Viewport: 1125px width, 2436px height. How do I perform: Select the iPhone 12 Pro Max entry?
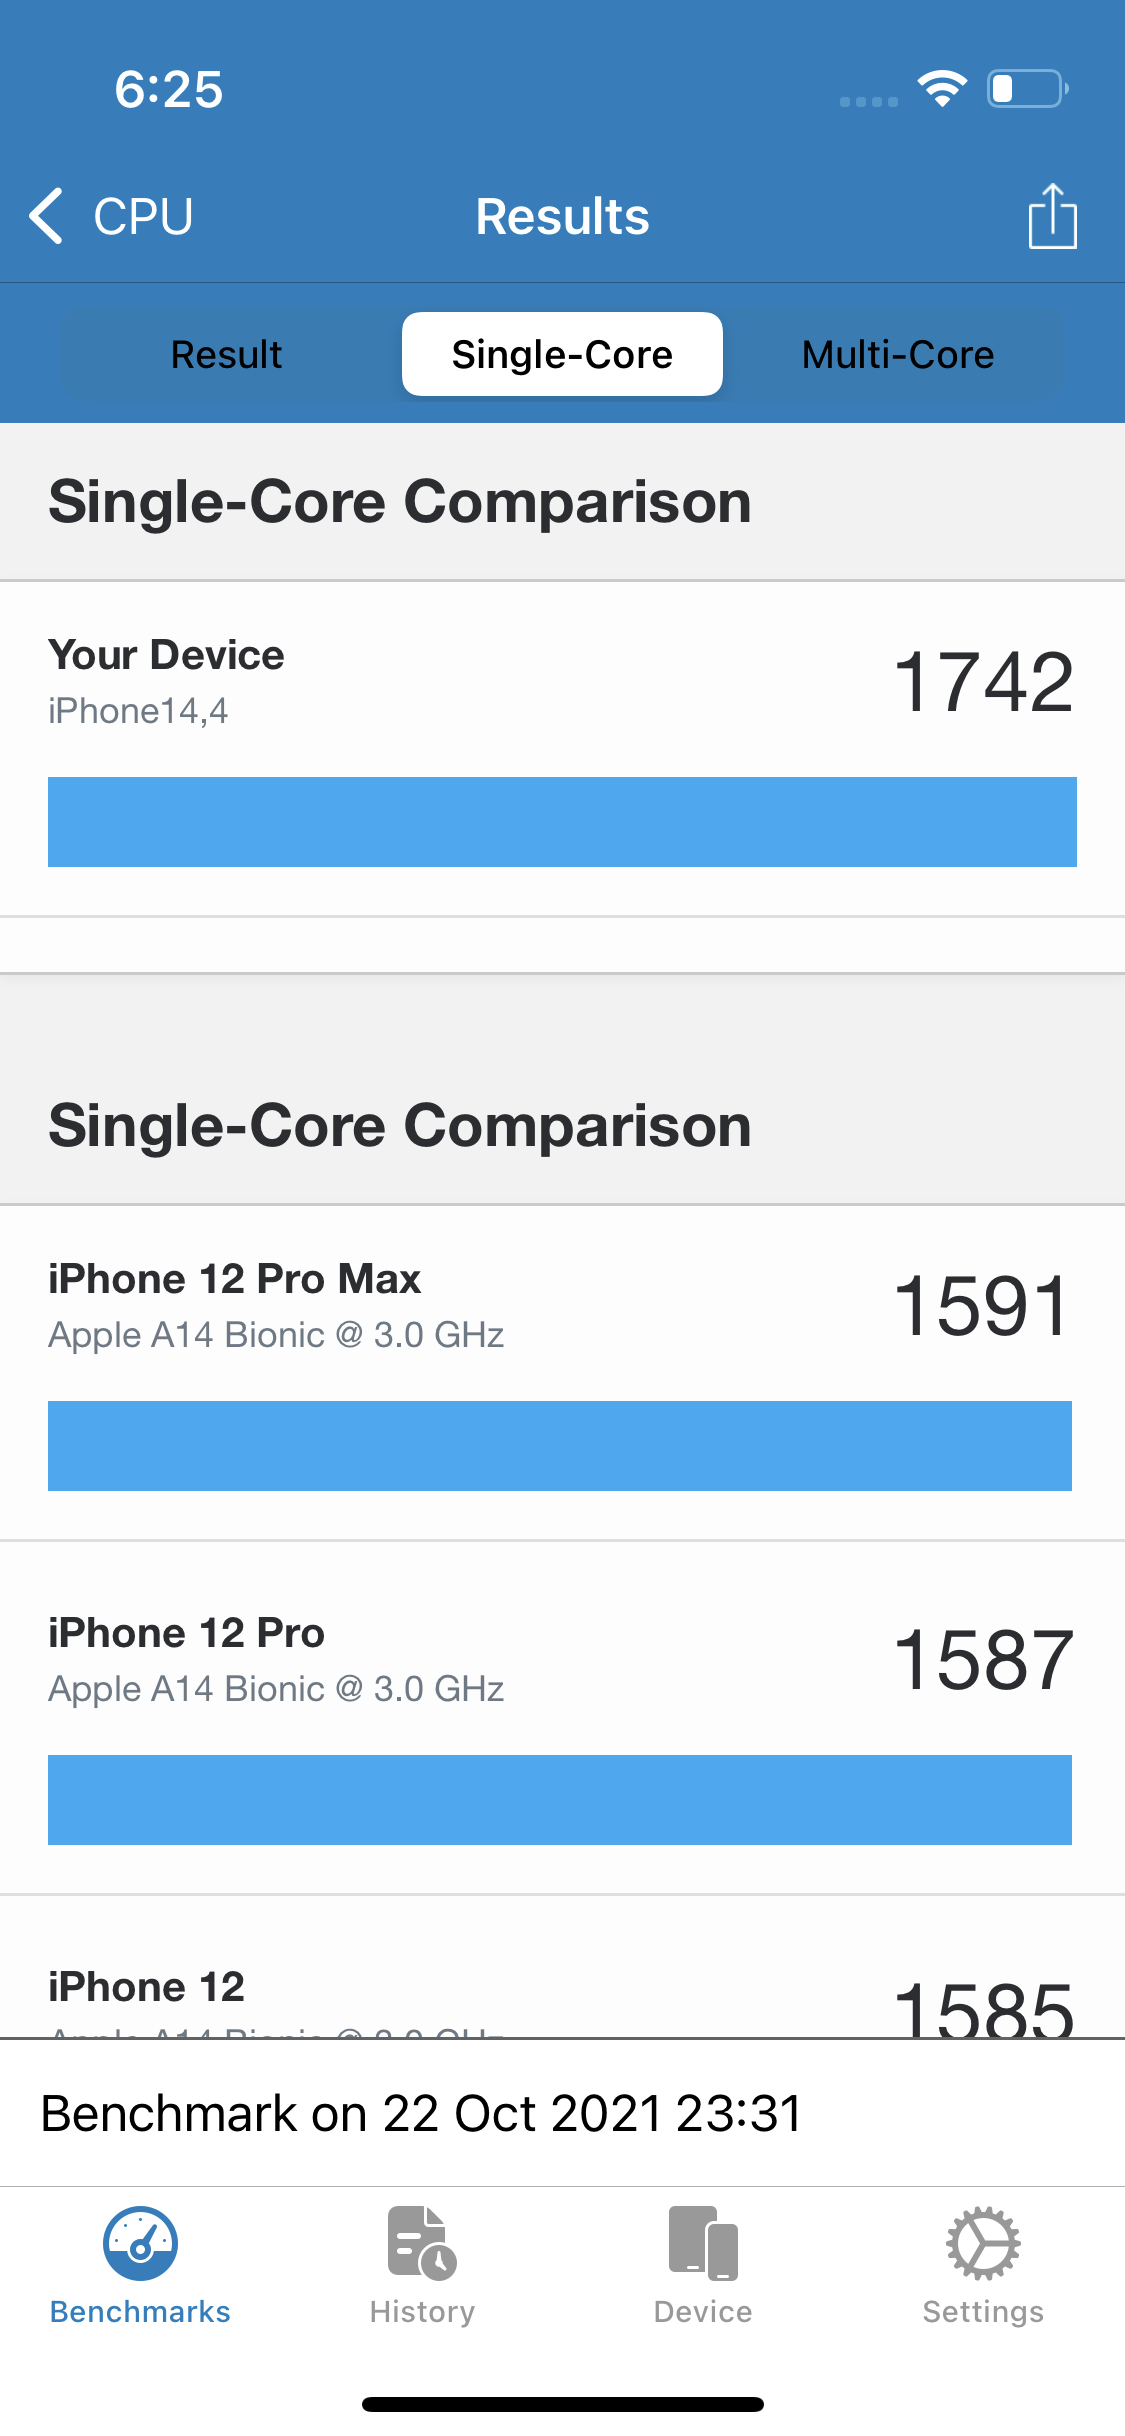click(x=235, y=1280)
